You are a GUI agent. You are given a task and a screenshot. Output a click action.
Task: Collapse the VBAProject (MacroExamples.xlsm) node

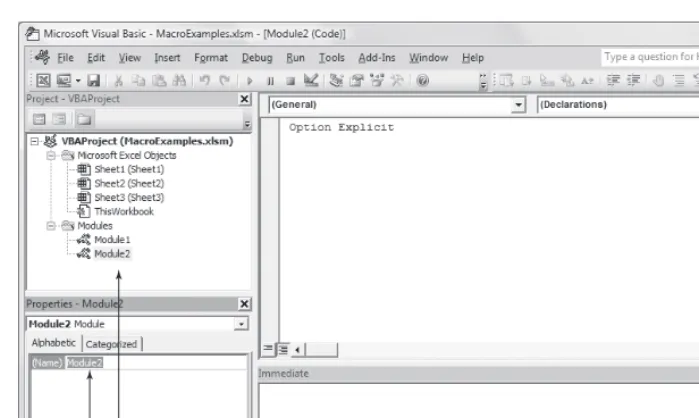tap(34, 141)
